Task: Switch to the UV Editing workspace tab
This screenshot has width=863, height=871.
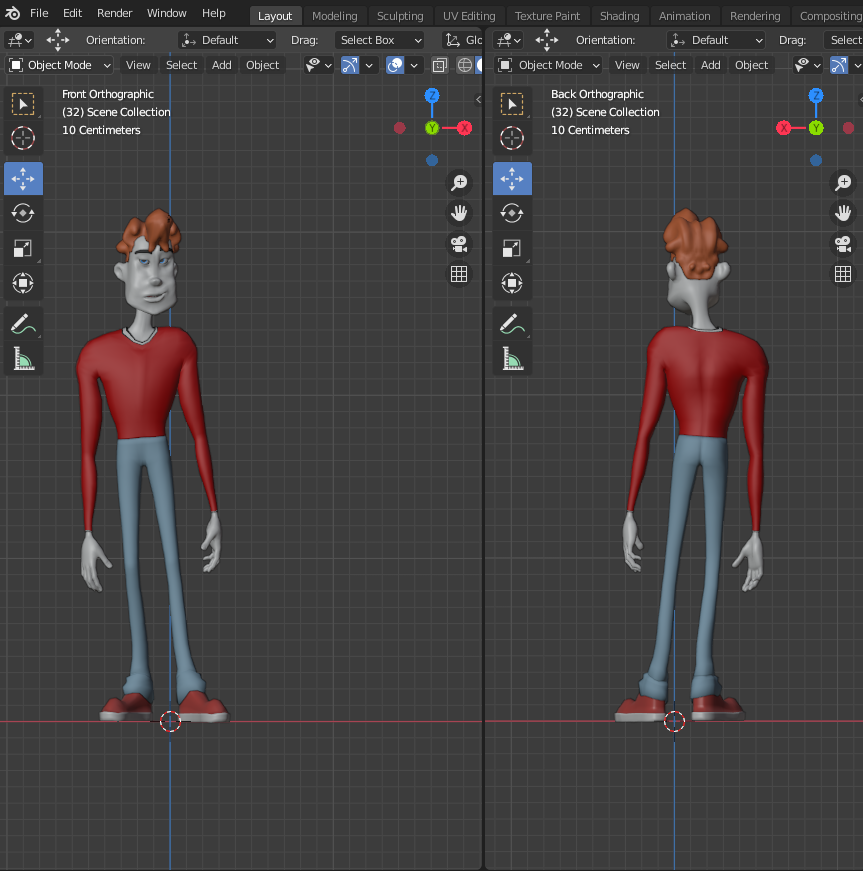Action: (468, 15)
